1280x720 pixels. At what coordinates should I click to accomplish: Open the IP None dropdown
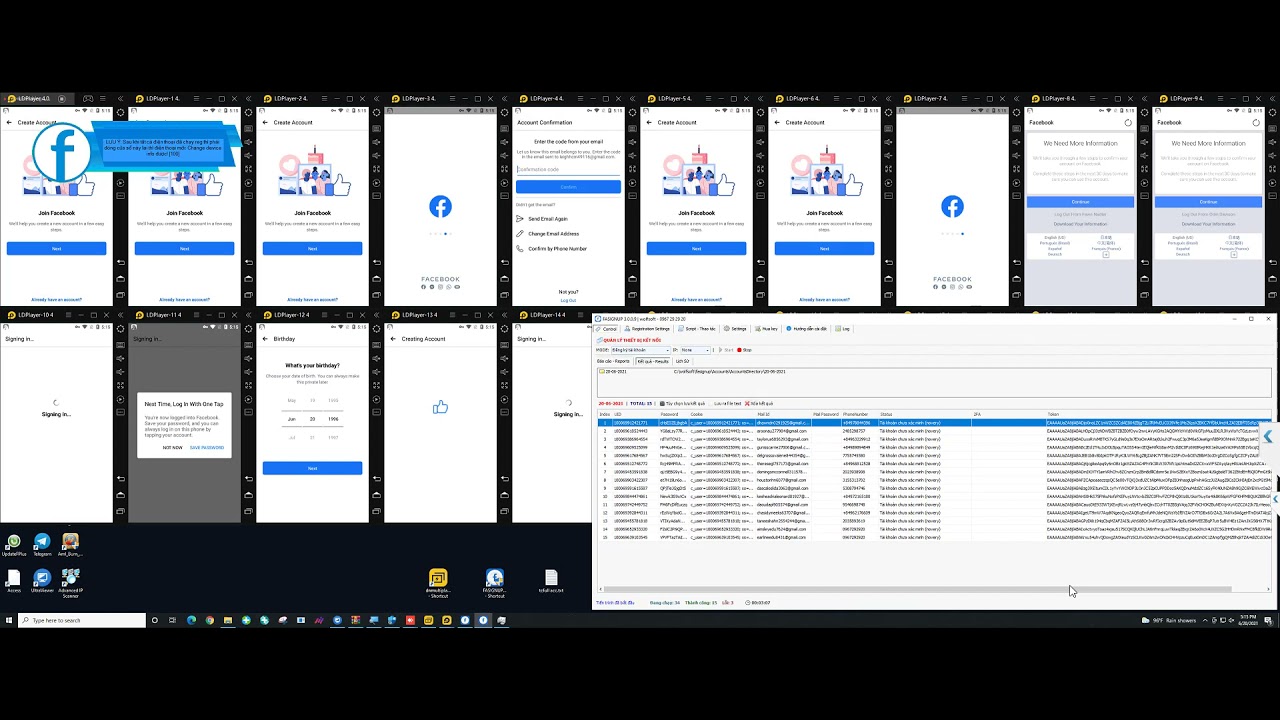(x=695, y=350)
